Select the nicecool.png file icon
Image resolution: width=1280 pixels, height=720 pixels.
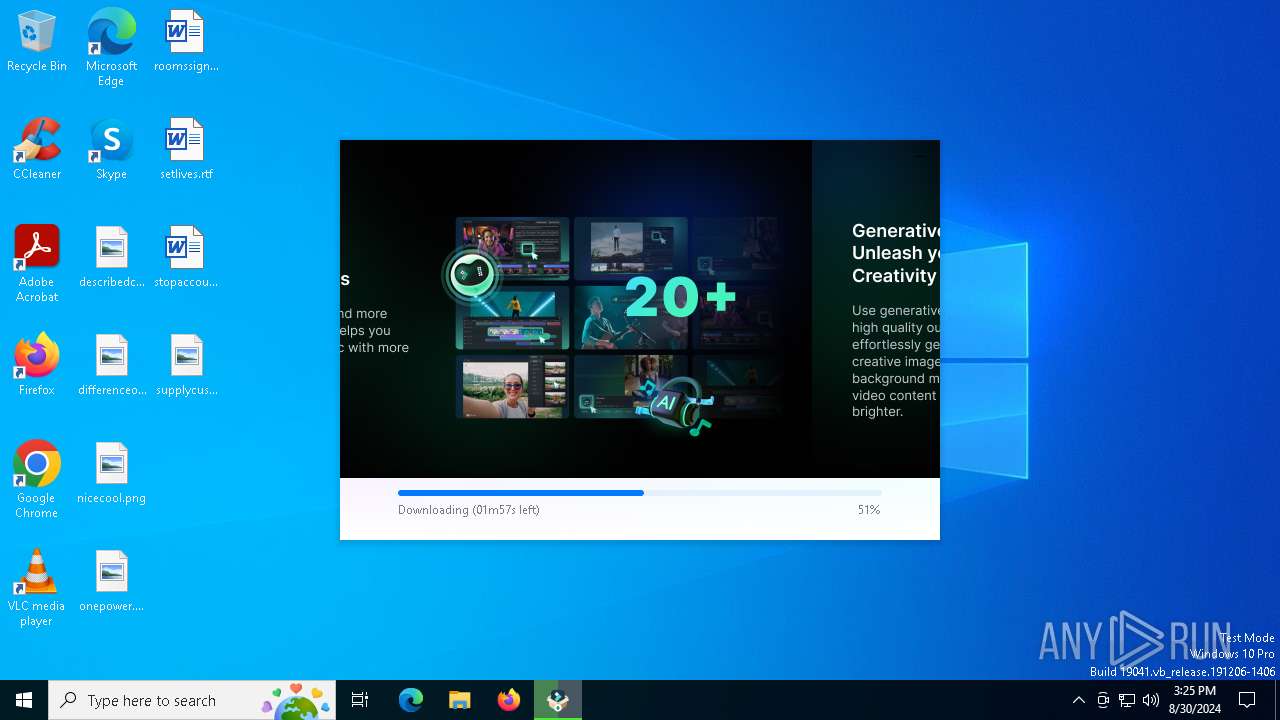[x=111, y=474]
